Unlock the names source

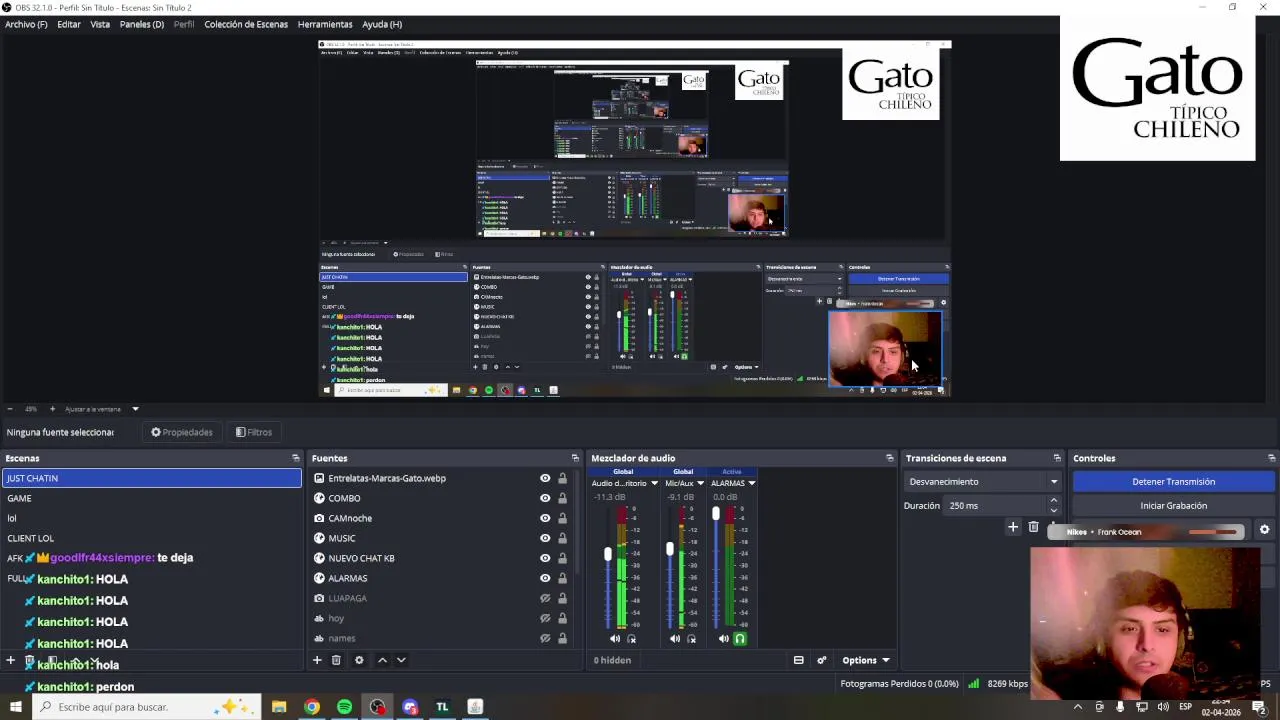tap(562, 638)
